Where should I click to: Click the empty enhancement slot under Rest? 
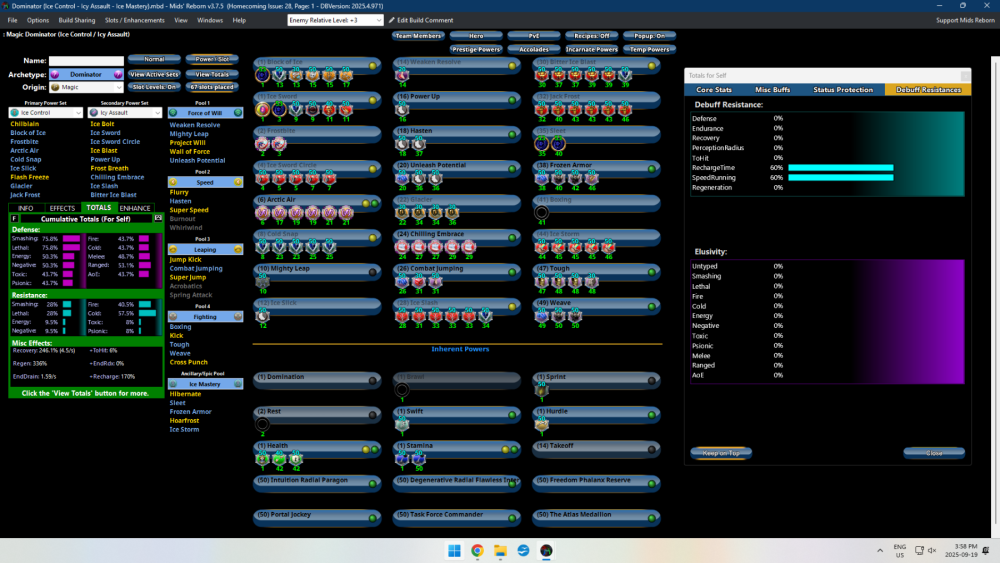coord(262,425)
